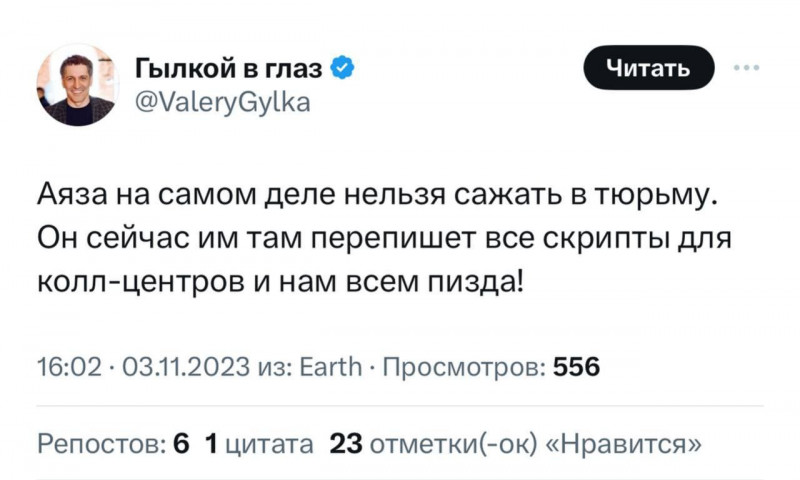Click the repost count number 6
This screenshot has width=800, height=480.
[181, 443]
